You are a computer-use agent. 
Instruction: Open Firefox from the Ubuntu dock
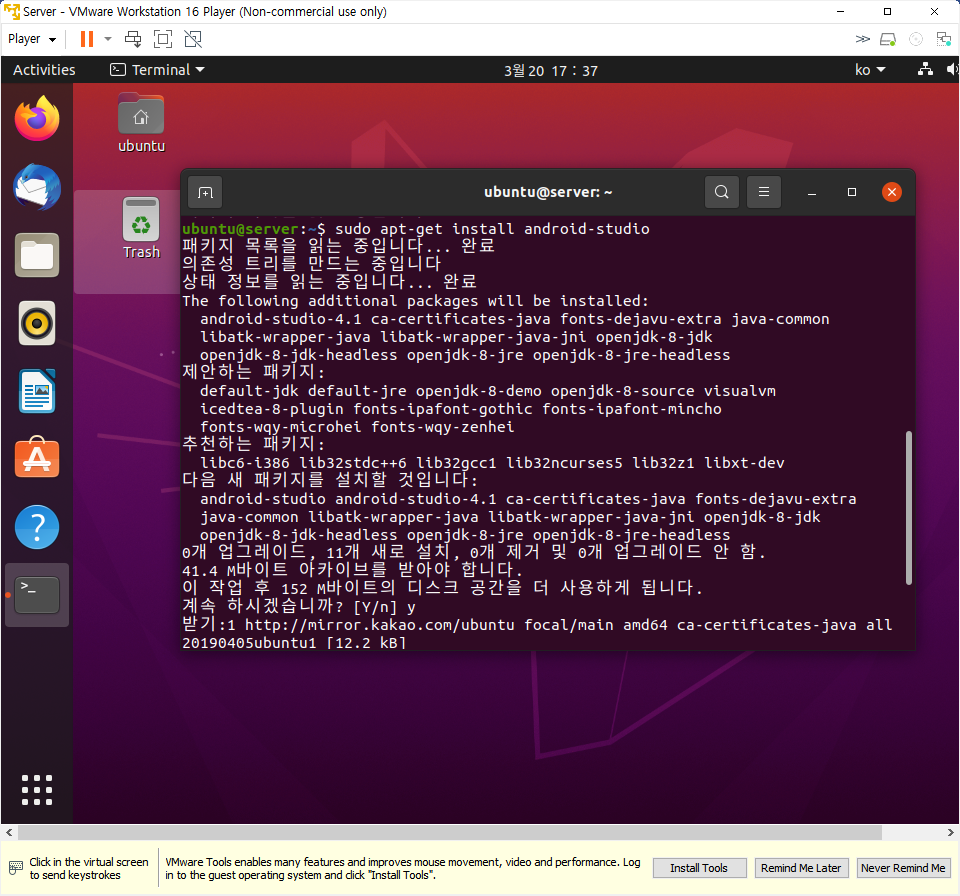(37, 119)
